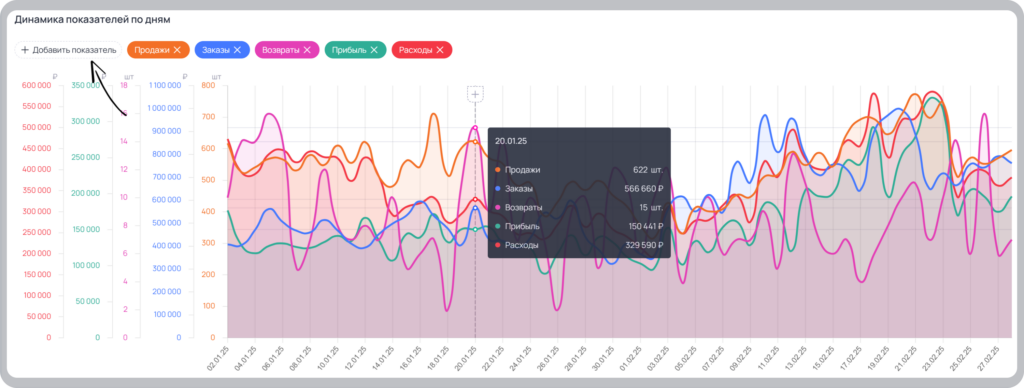The image size is (1024, 388).
Task: Click the 21.02.25 date axis label
Action: [905, 359]
